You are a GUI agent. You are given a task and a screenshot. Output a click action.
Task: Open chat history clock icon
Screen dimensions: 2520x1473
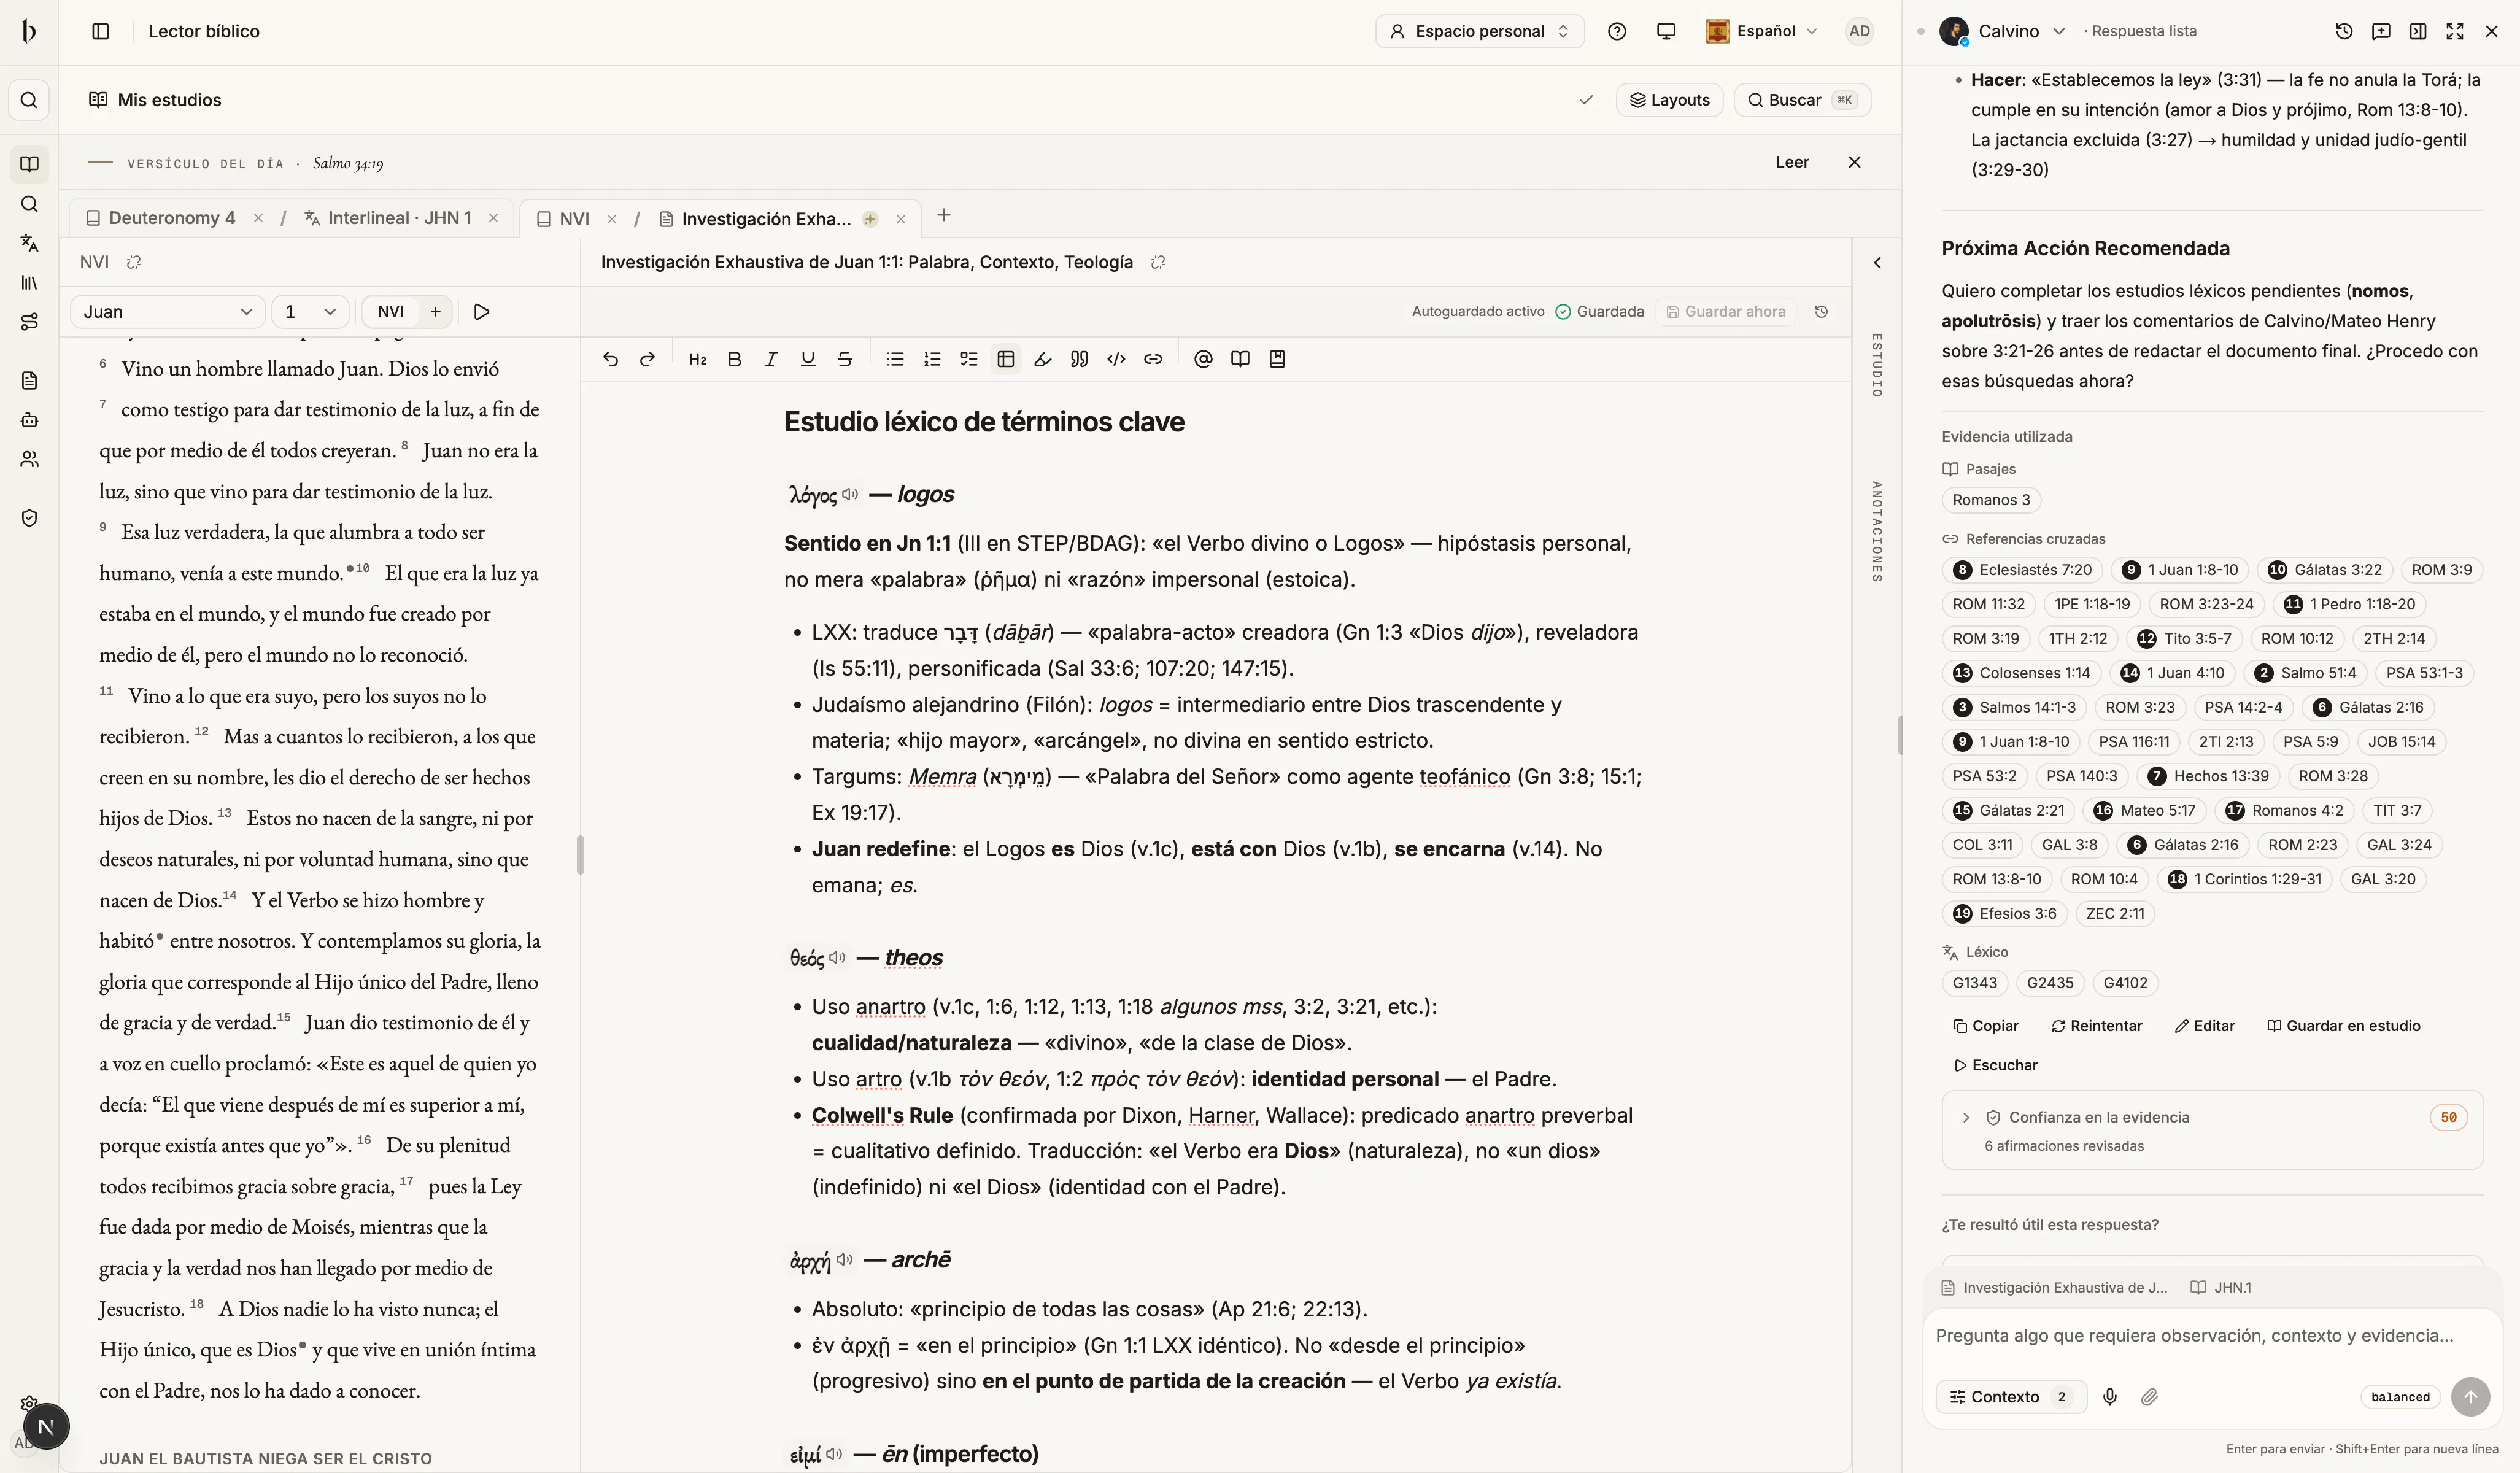pos(2343,31)
